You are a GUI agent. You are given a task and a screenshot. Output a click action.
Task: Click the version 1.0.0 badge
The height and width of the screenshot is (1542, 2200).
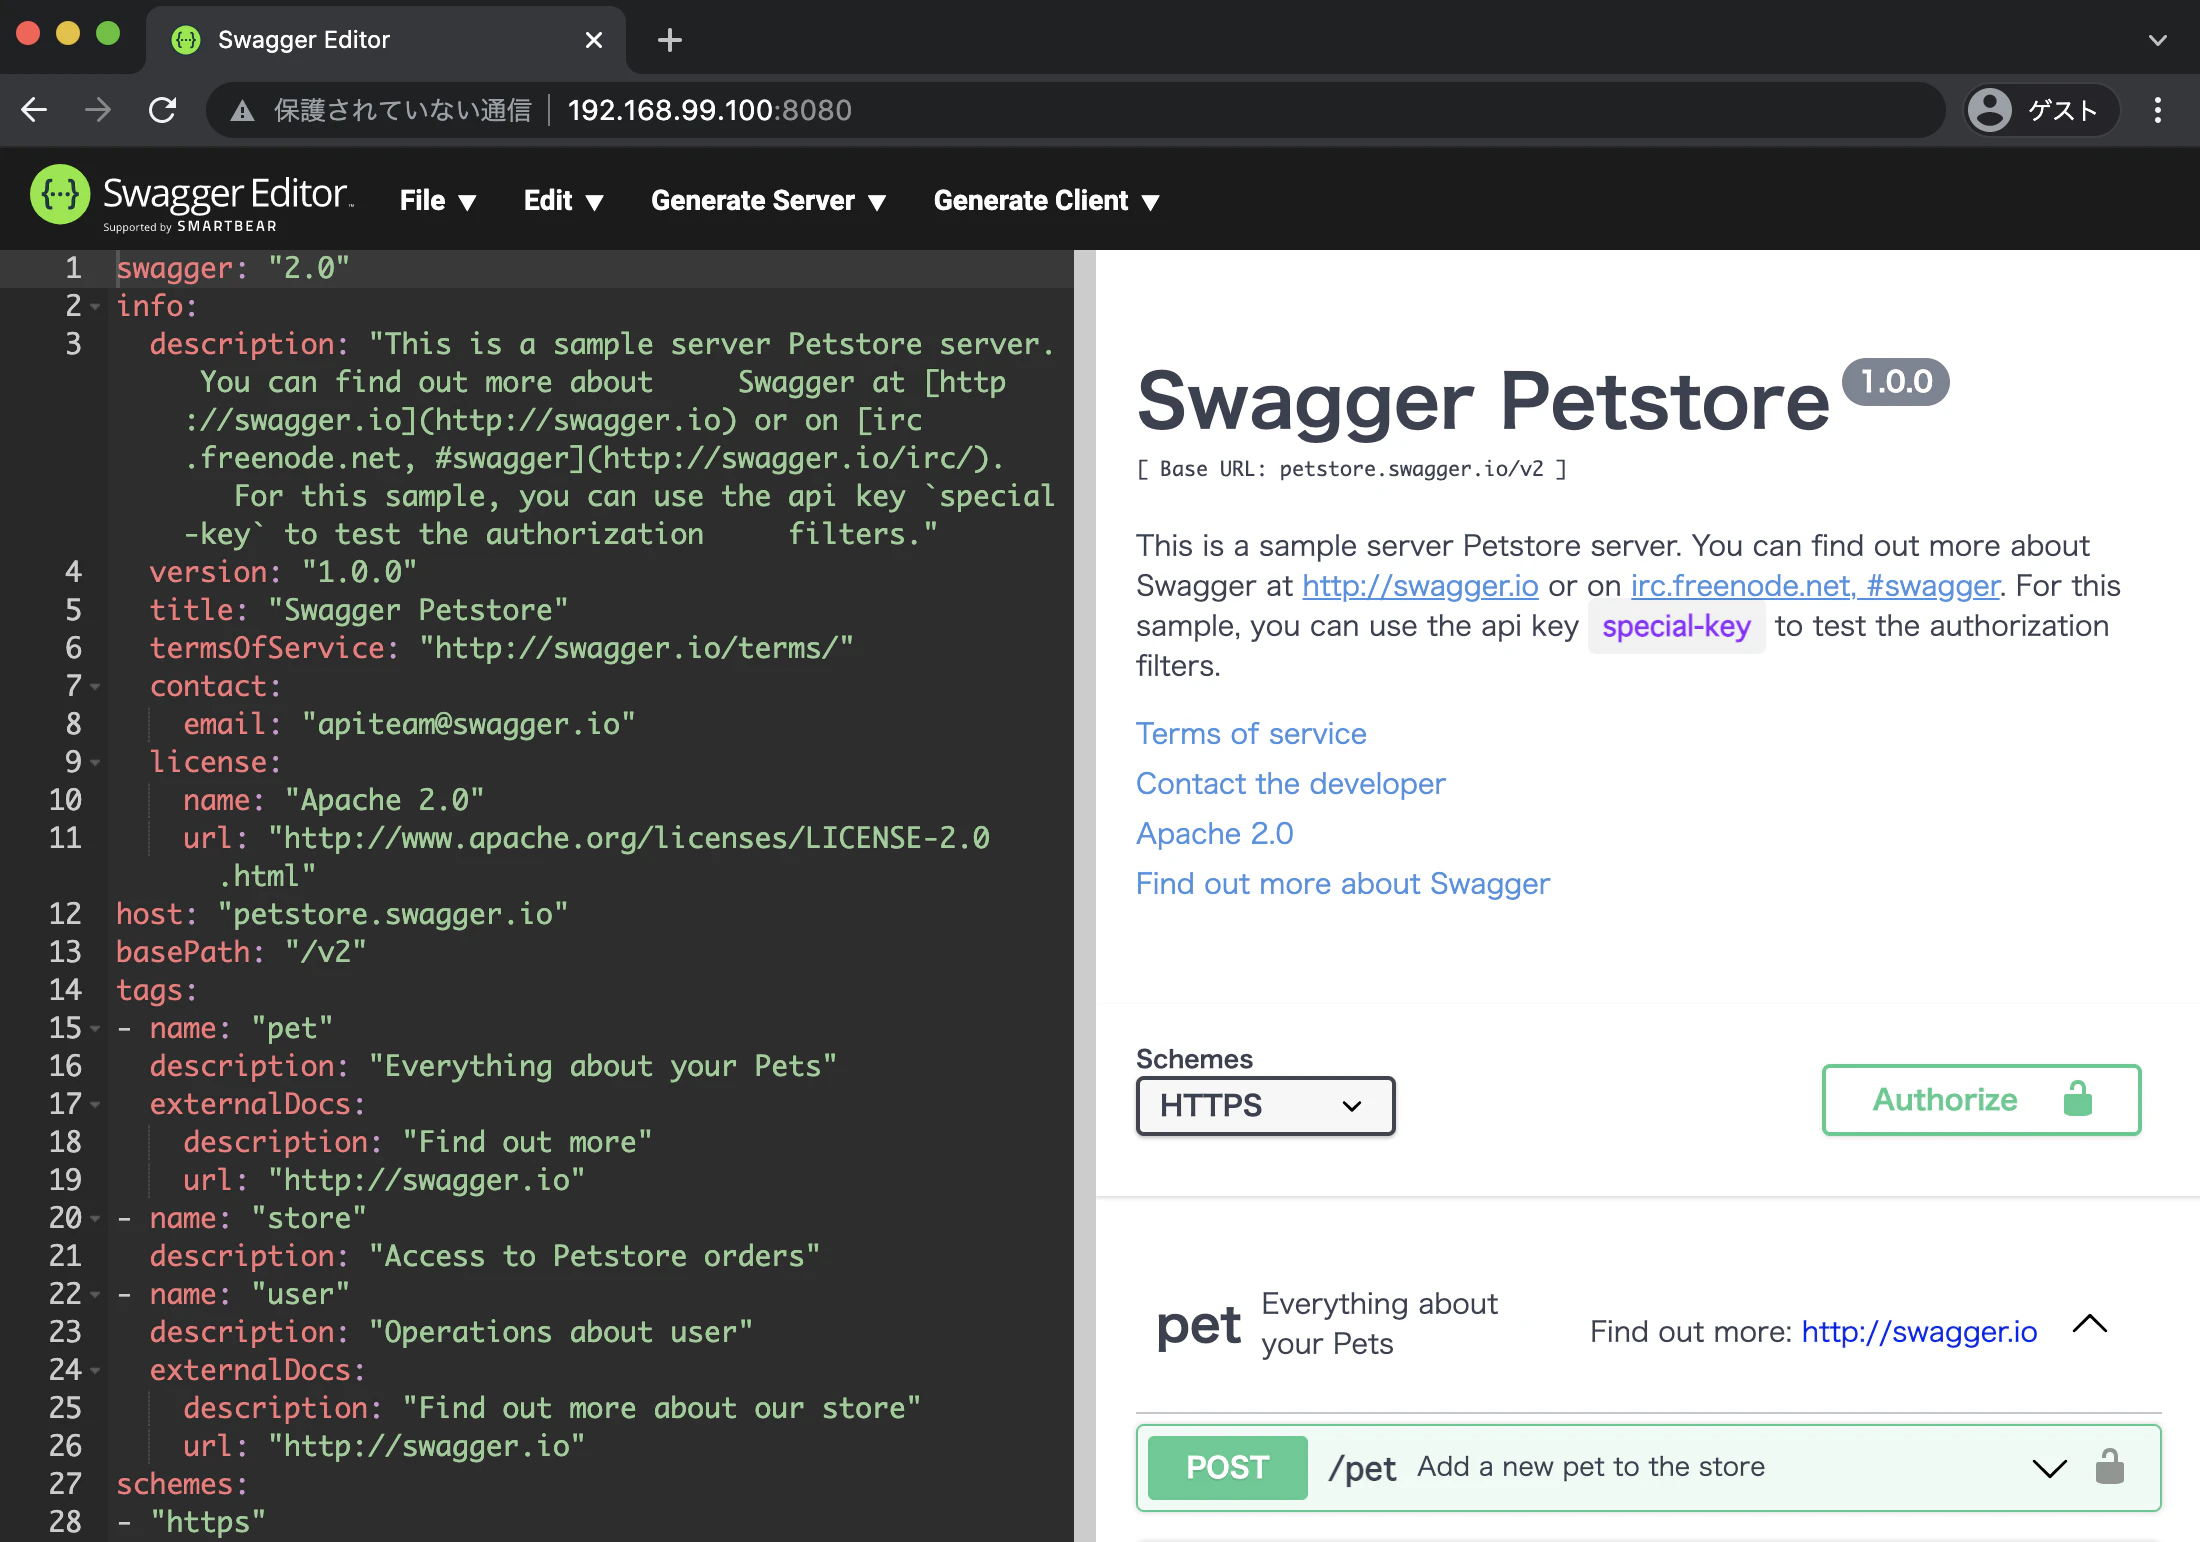point(1896,381)
